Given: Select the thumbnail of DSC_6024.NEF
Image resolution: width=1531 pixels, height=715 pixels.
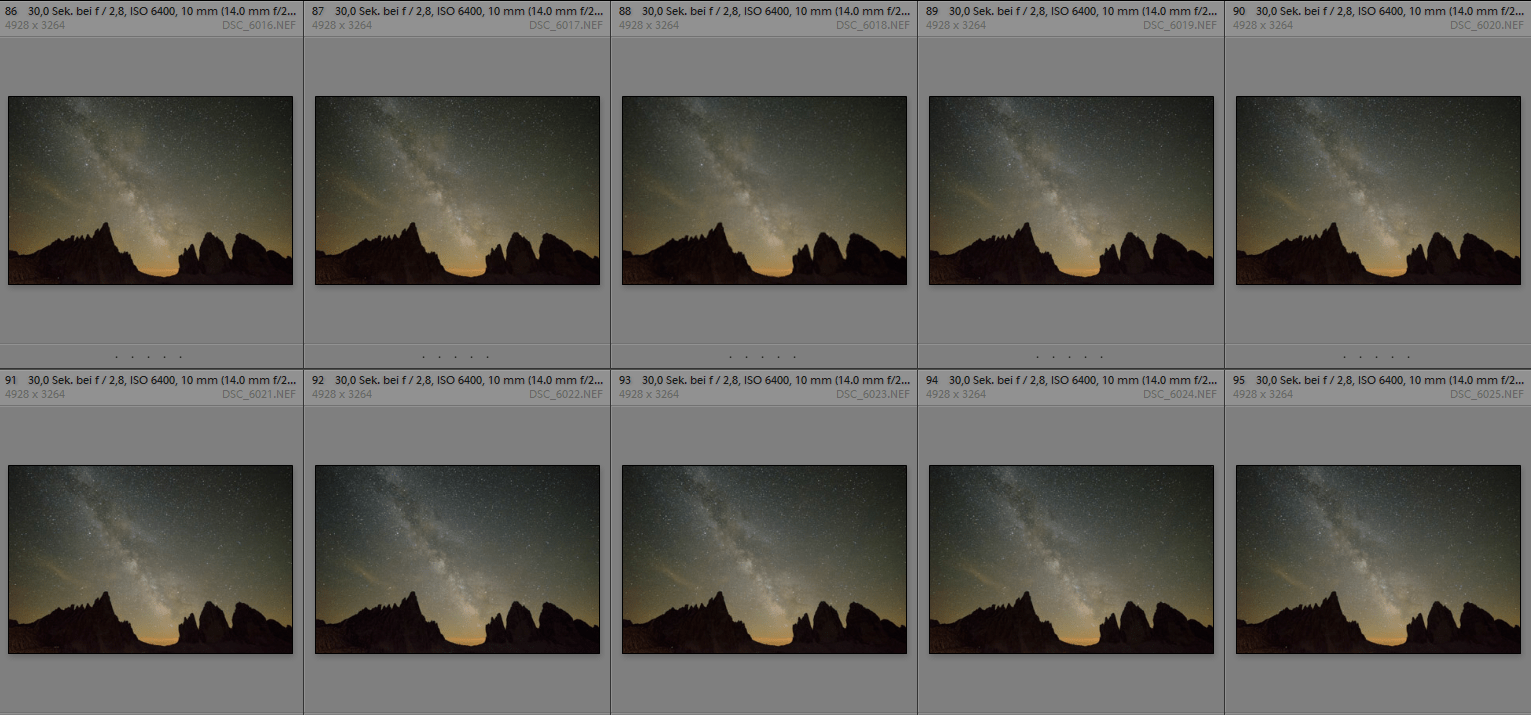Looking at the screenshot, I should (1071, 559).
